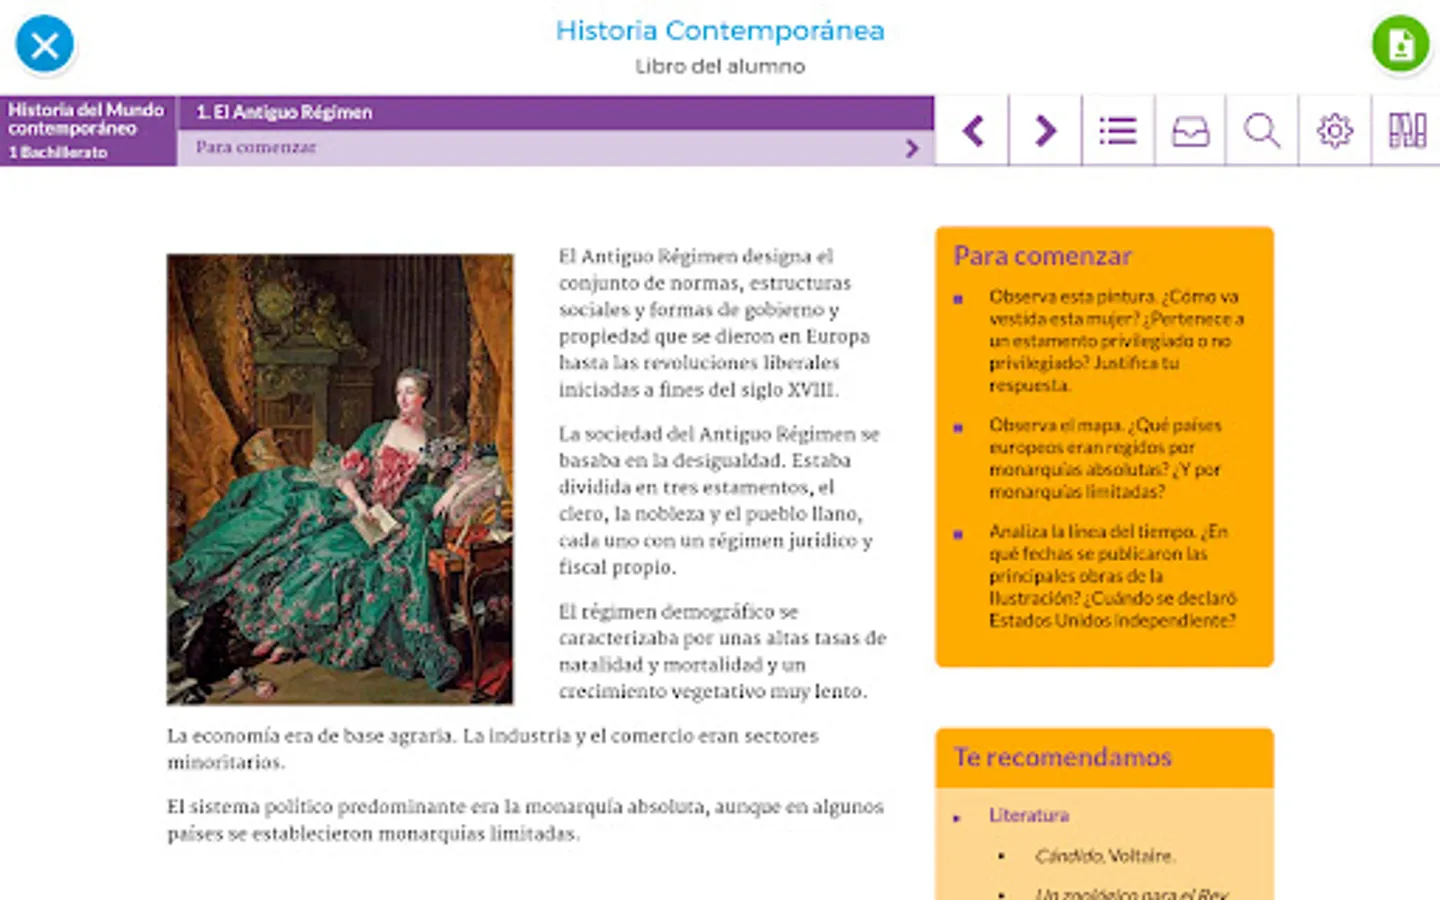Click the 'Te recomendamos' heading

[1063, 757]
